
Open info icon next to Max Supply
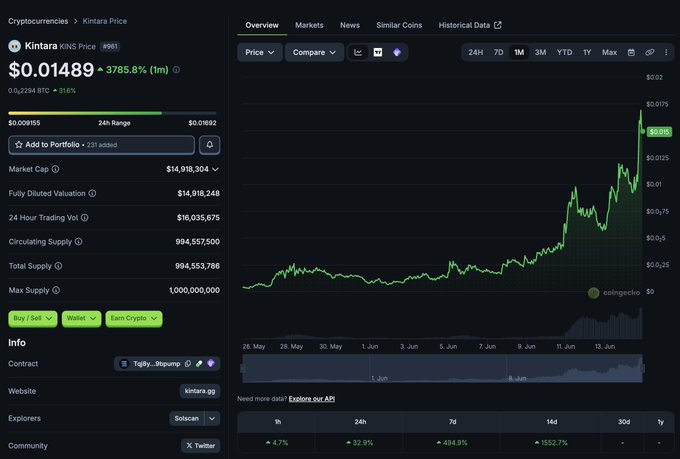(56, 290)
